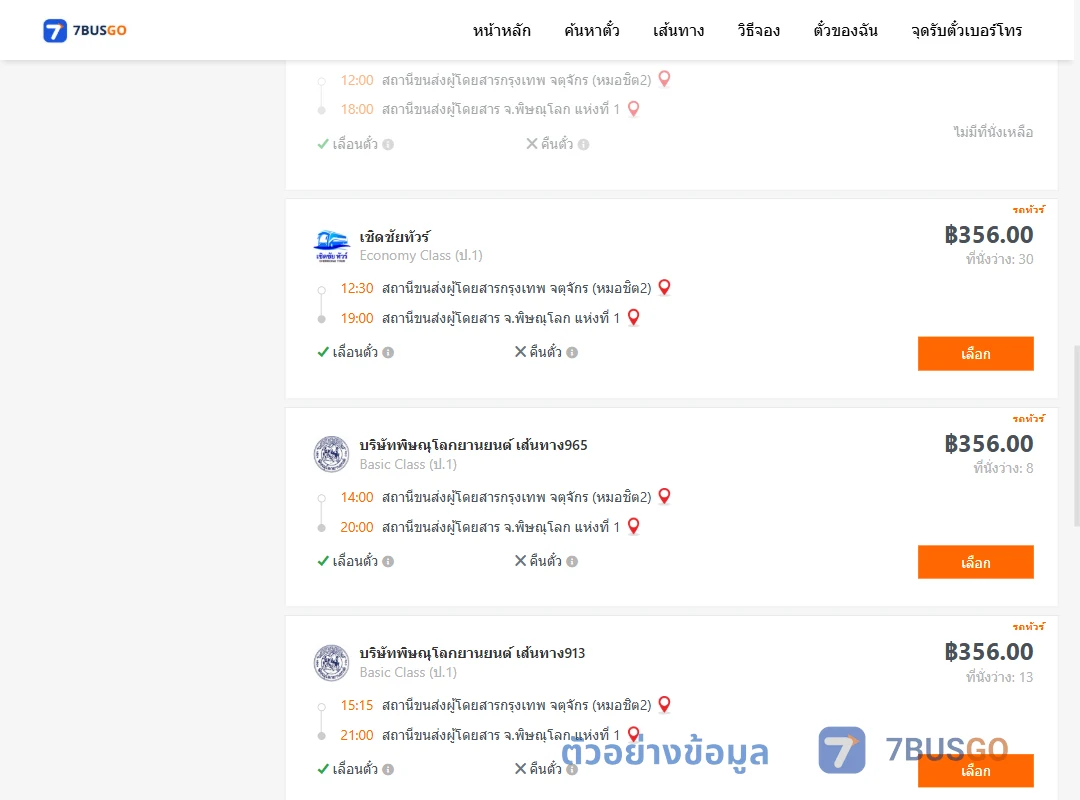Click map pin for 12:30 departure station

point(664,287)
